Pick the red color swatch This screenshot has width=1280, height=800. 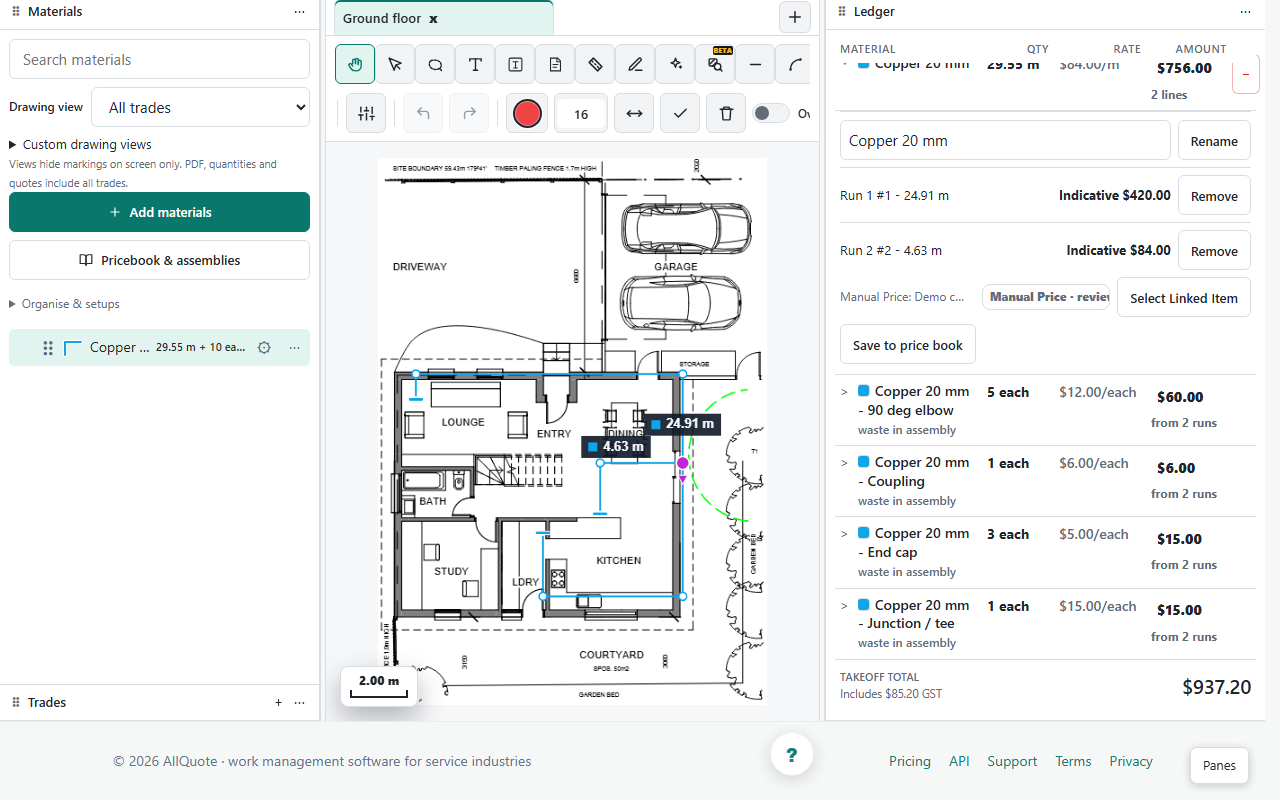coord(527,113)
